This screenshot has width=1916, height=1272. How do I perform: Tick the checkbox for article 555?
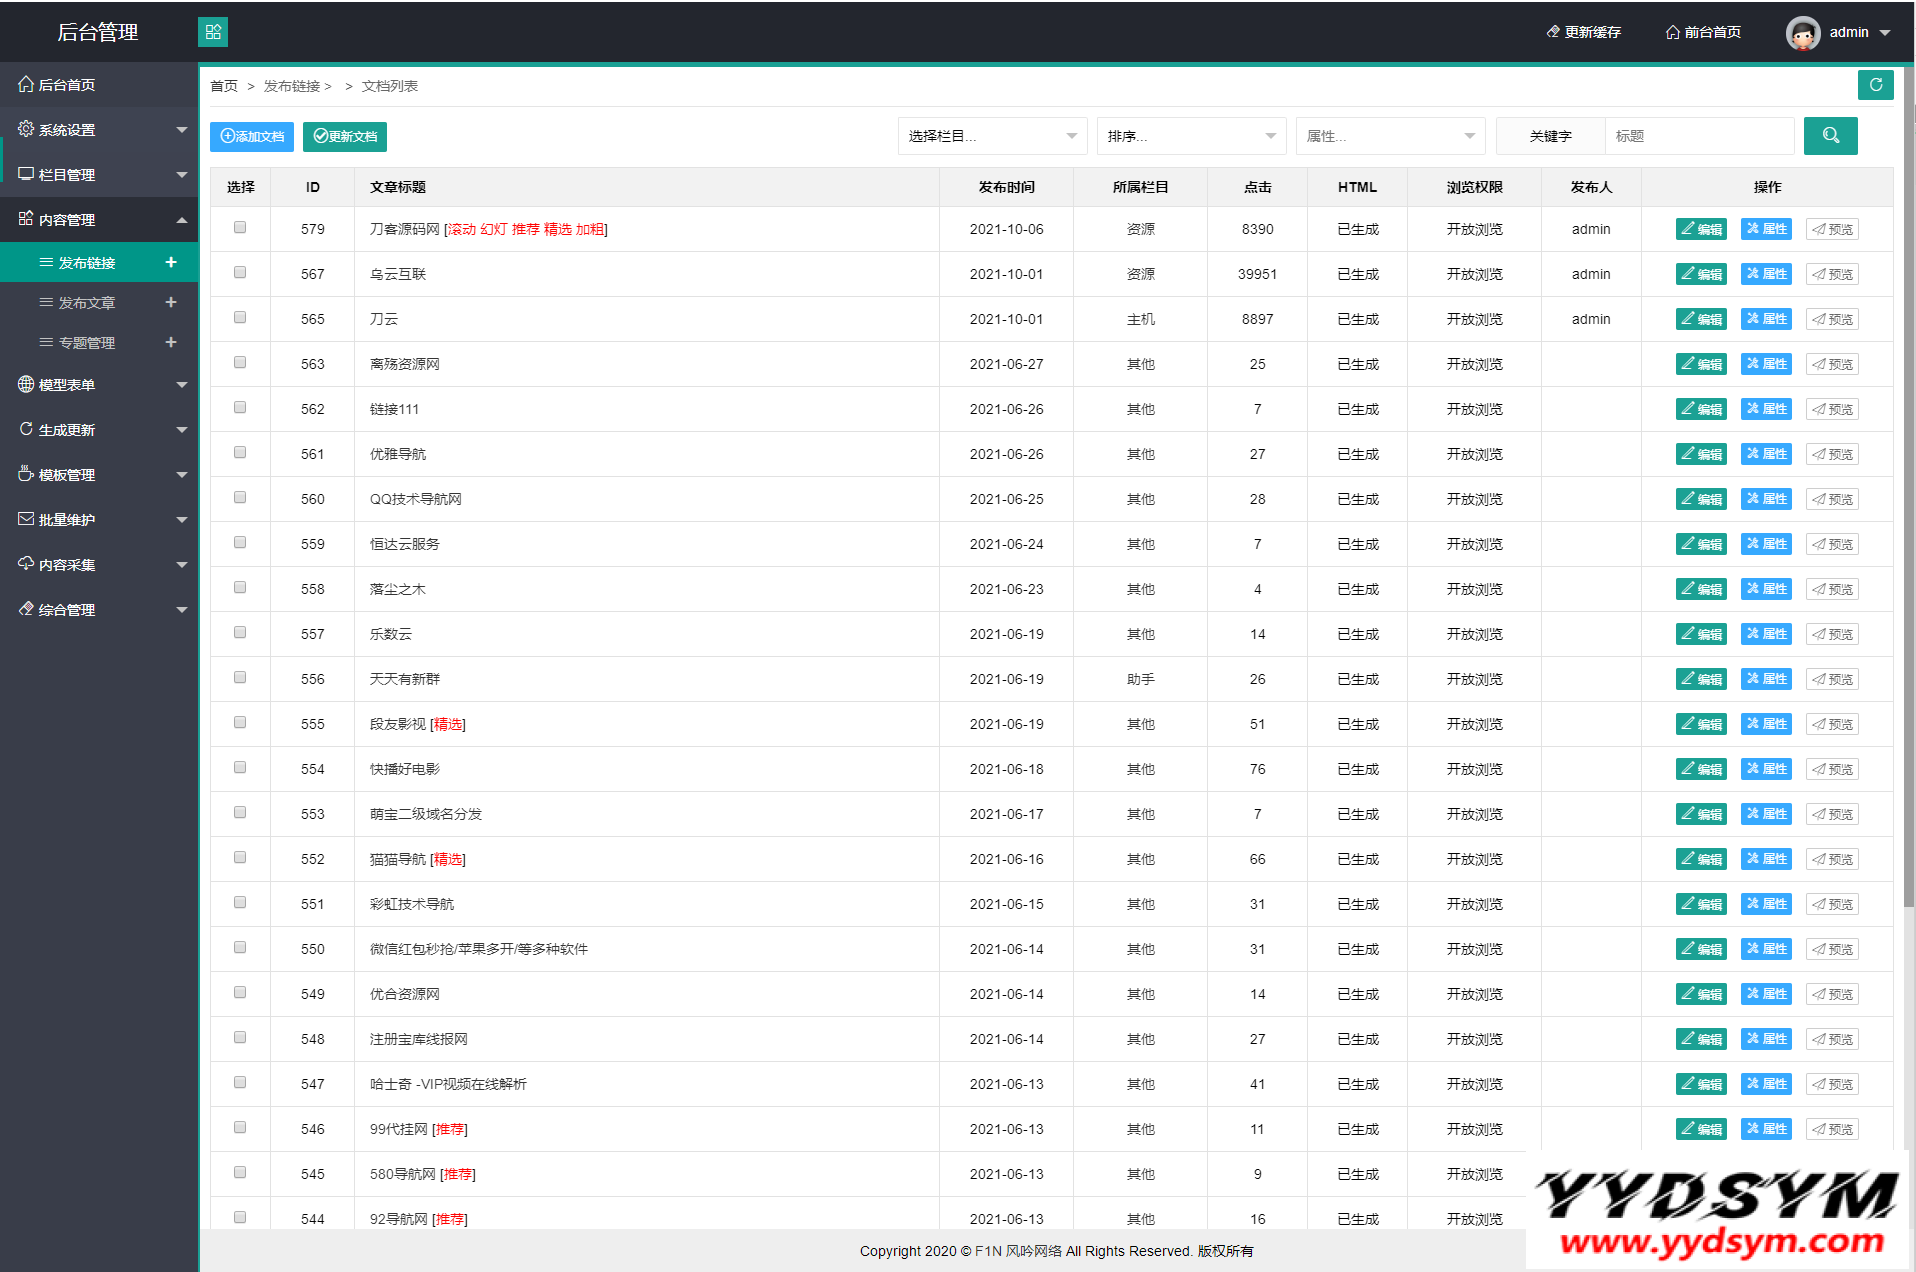(240, 723)
